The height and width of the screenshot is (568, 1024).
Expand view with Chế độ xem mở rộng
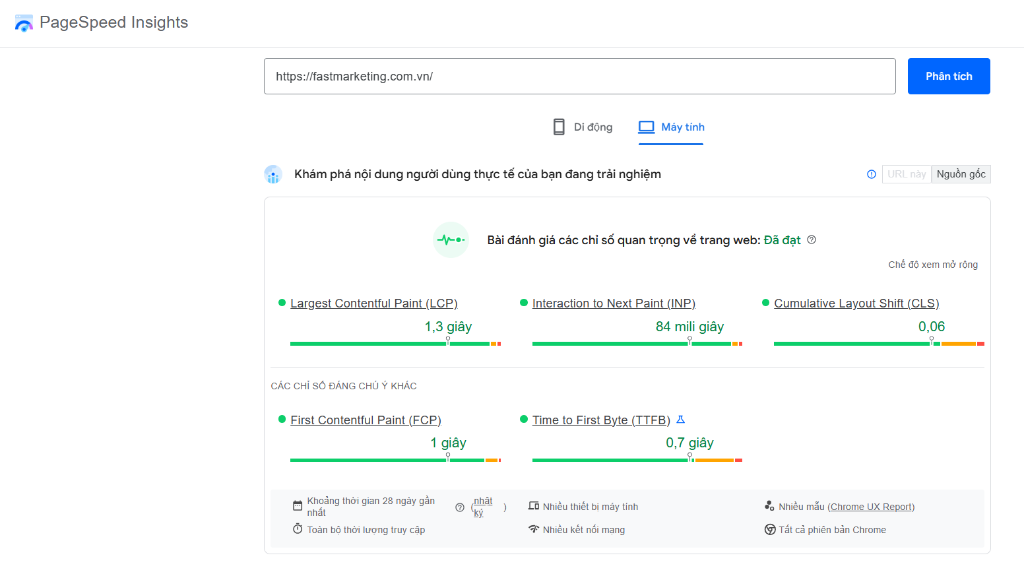(933, 264)
